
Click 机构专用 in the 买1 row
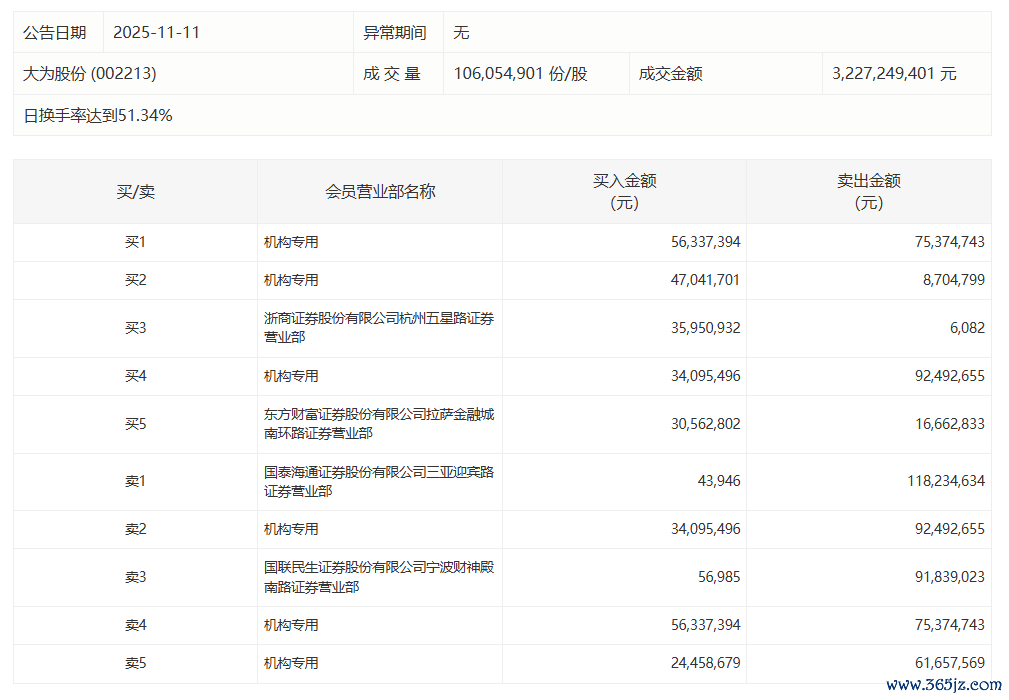tap(292, 243)
